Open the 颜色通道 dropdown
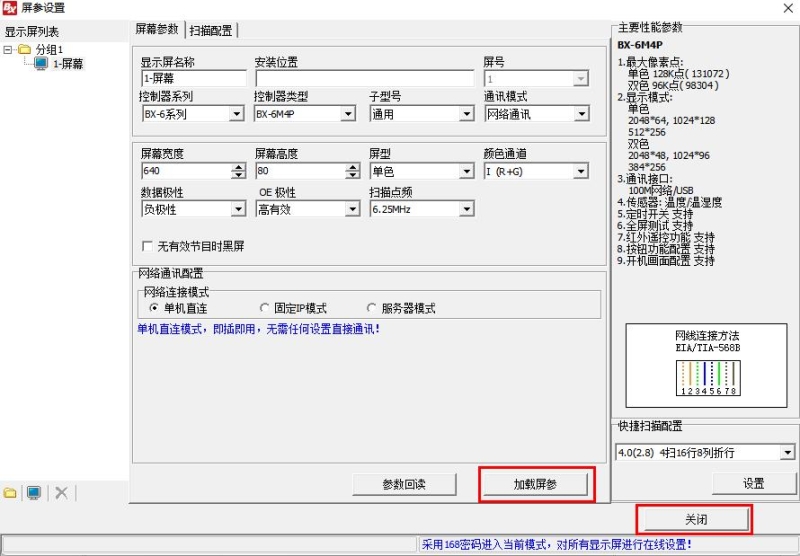 (580, 171)
